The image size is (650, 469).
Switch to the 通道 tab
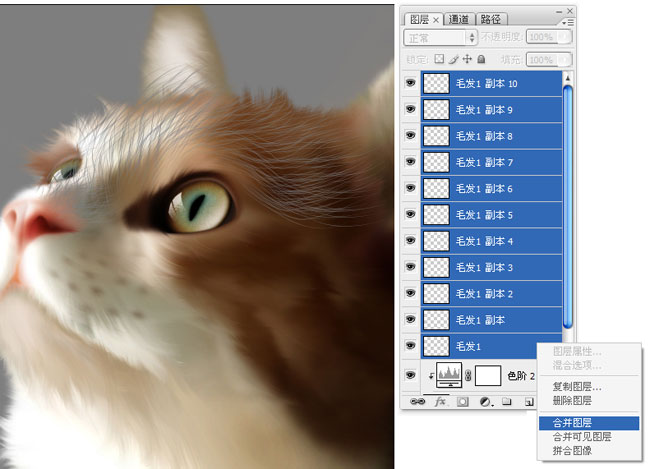[x=459, y=19]
